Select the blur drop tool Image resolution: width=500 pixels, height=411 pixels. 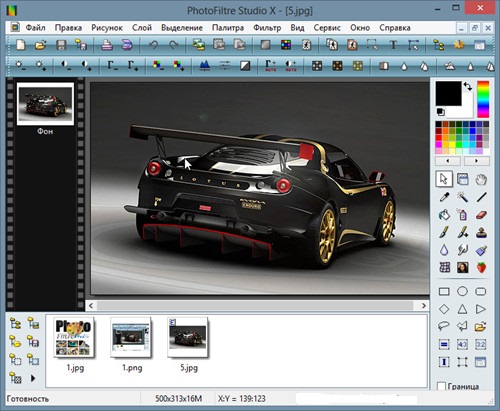[x=444, y=250]
